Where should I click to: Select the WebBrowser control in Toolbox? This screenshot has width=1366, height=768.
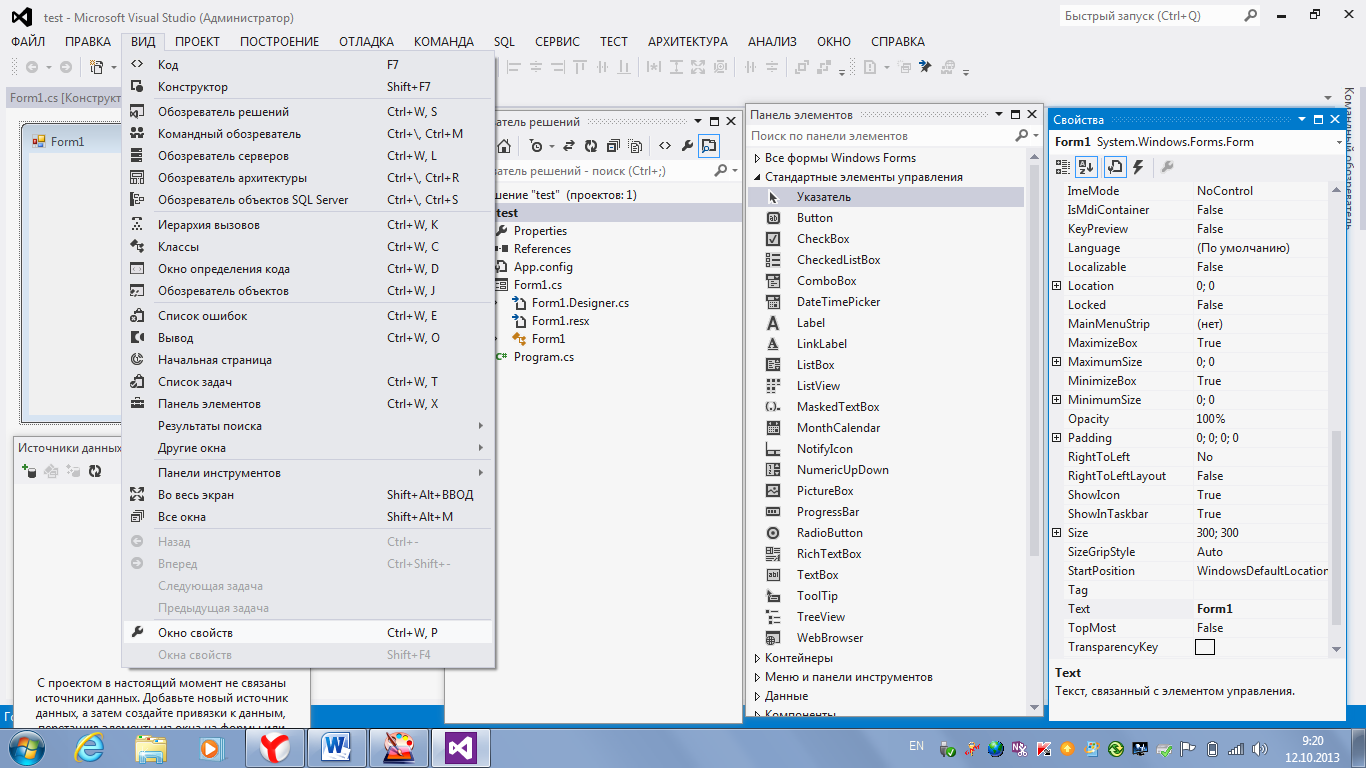(886, 638)
